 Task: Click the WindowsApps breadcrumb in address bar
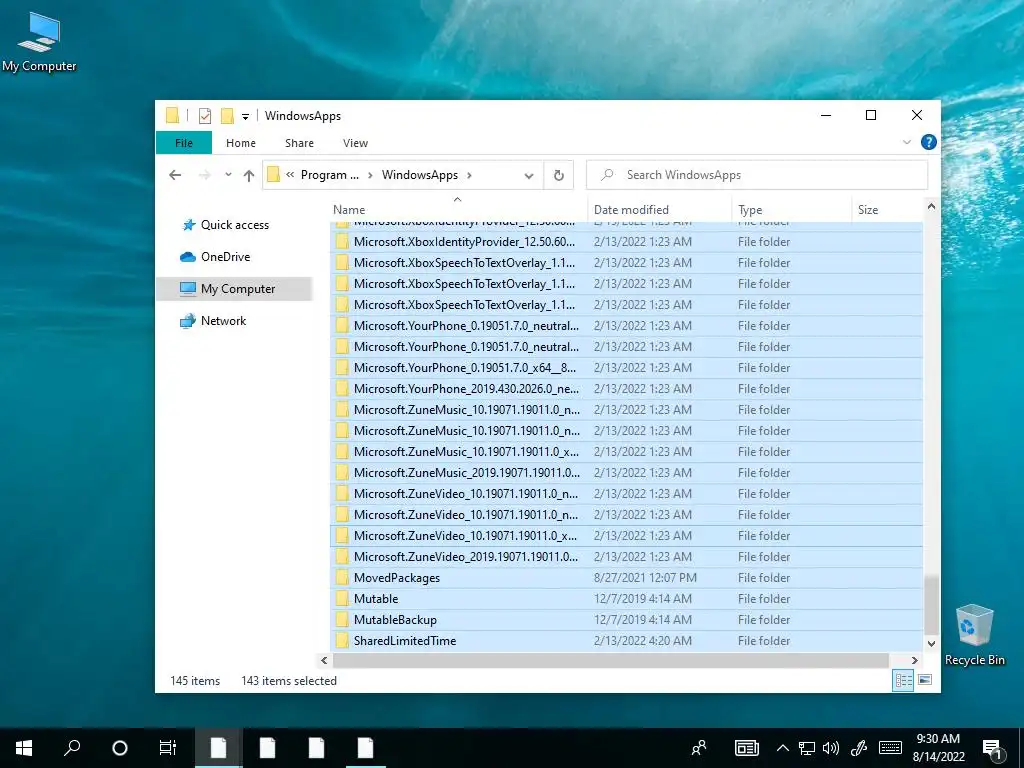click(x=420, y=175)
